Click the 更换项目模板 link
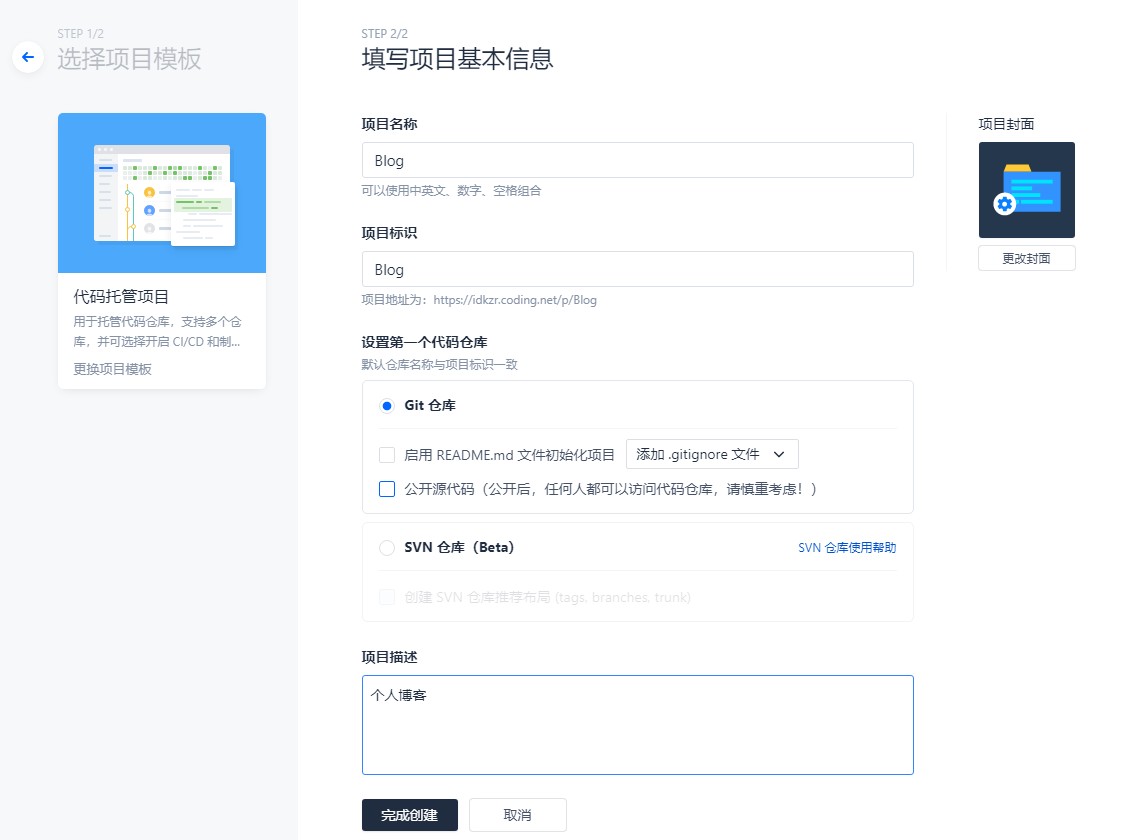The width and height of the screenshot is (1146, 840). click(112, 369)
